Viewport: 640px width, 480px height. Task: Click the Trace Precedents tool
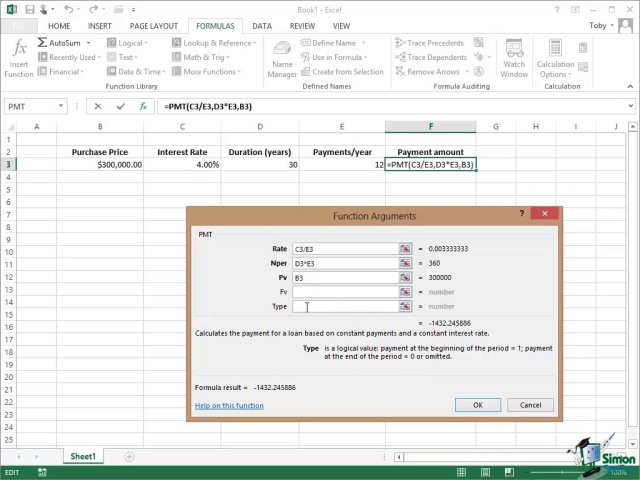coord(429,43)
